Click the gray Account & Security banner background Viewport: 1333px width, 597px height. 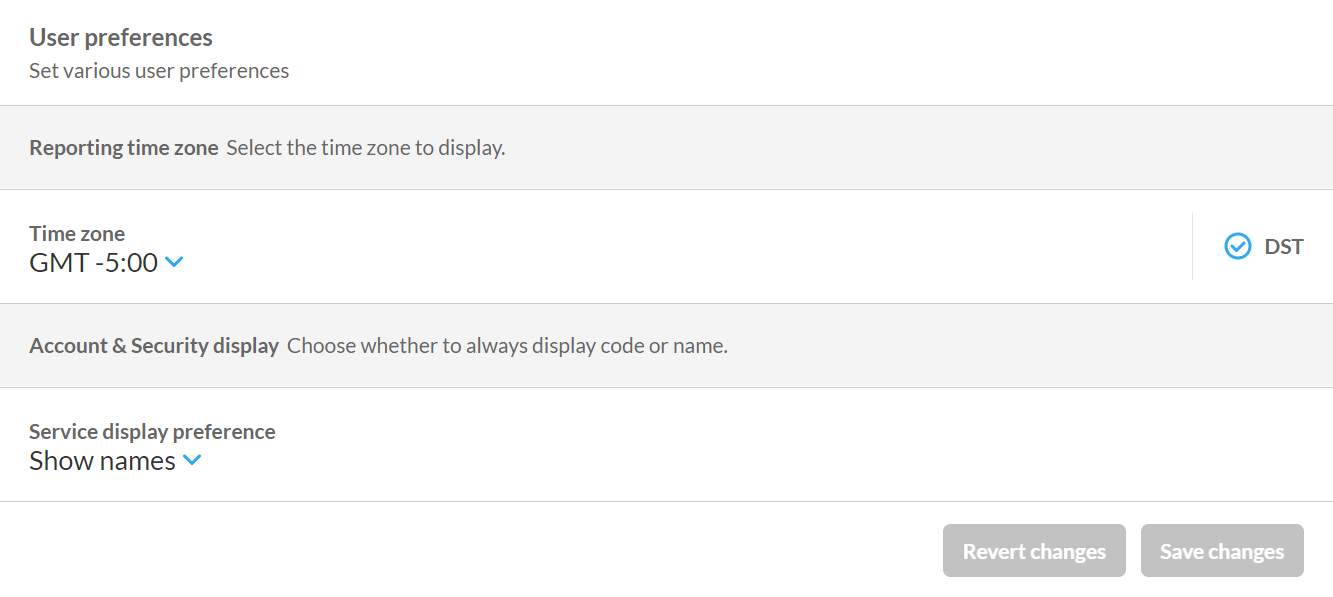point(1000,346)
